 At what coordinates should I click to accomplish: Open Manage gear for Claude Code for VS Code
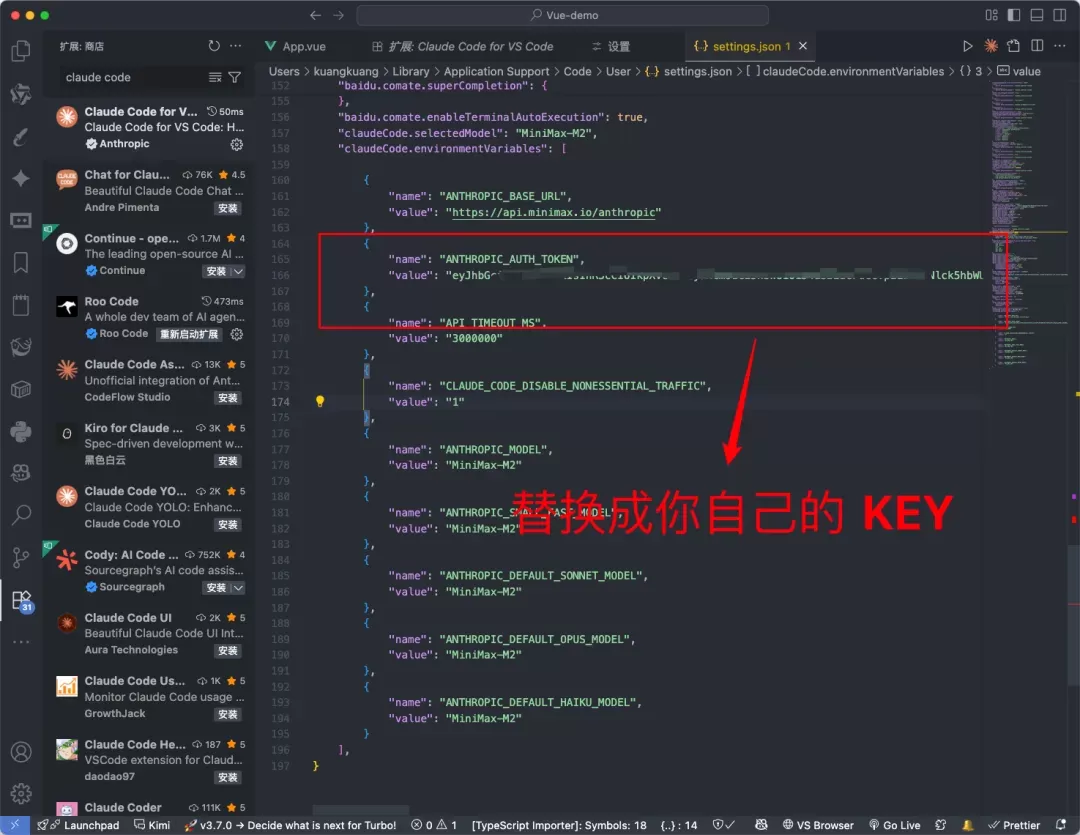(x=236, y=144)
